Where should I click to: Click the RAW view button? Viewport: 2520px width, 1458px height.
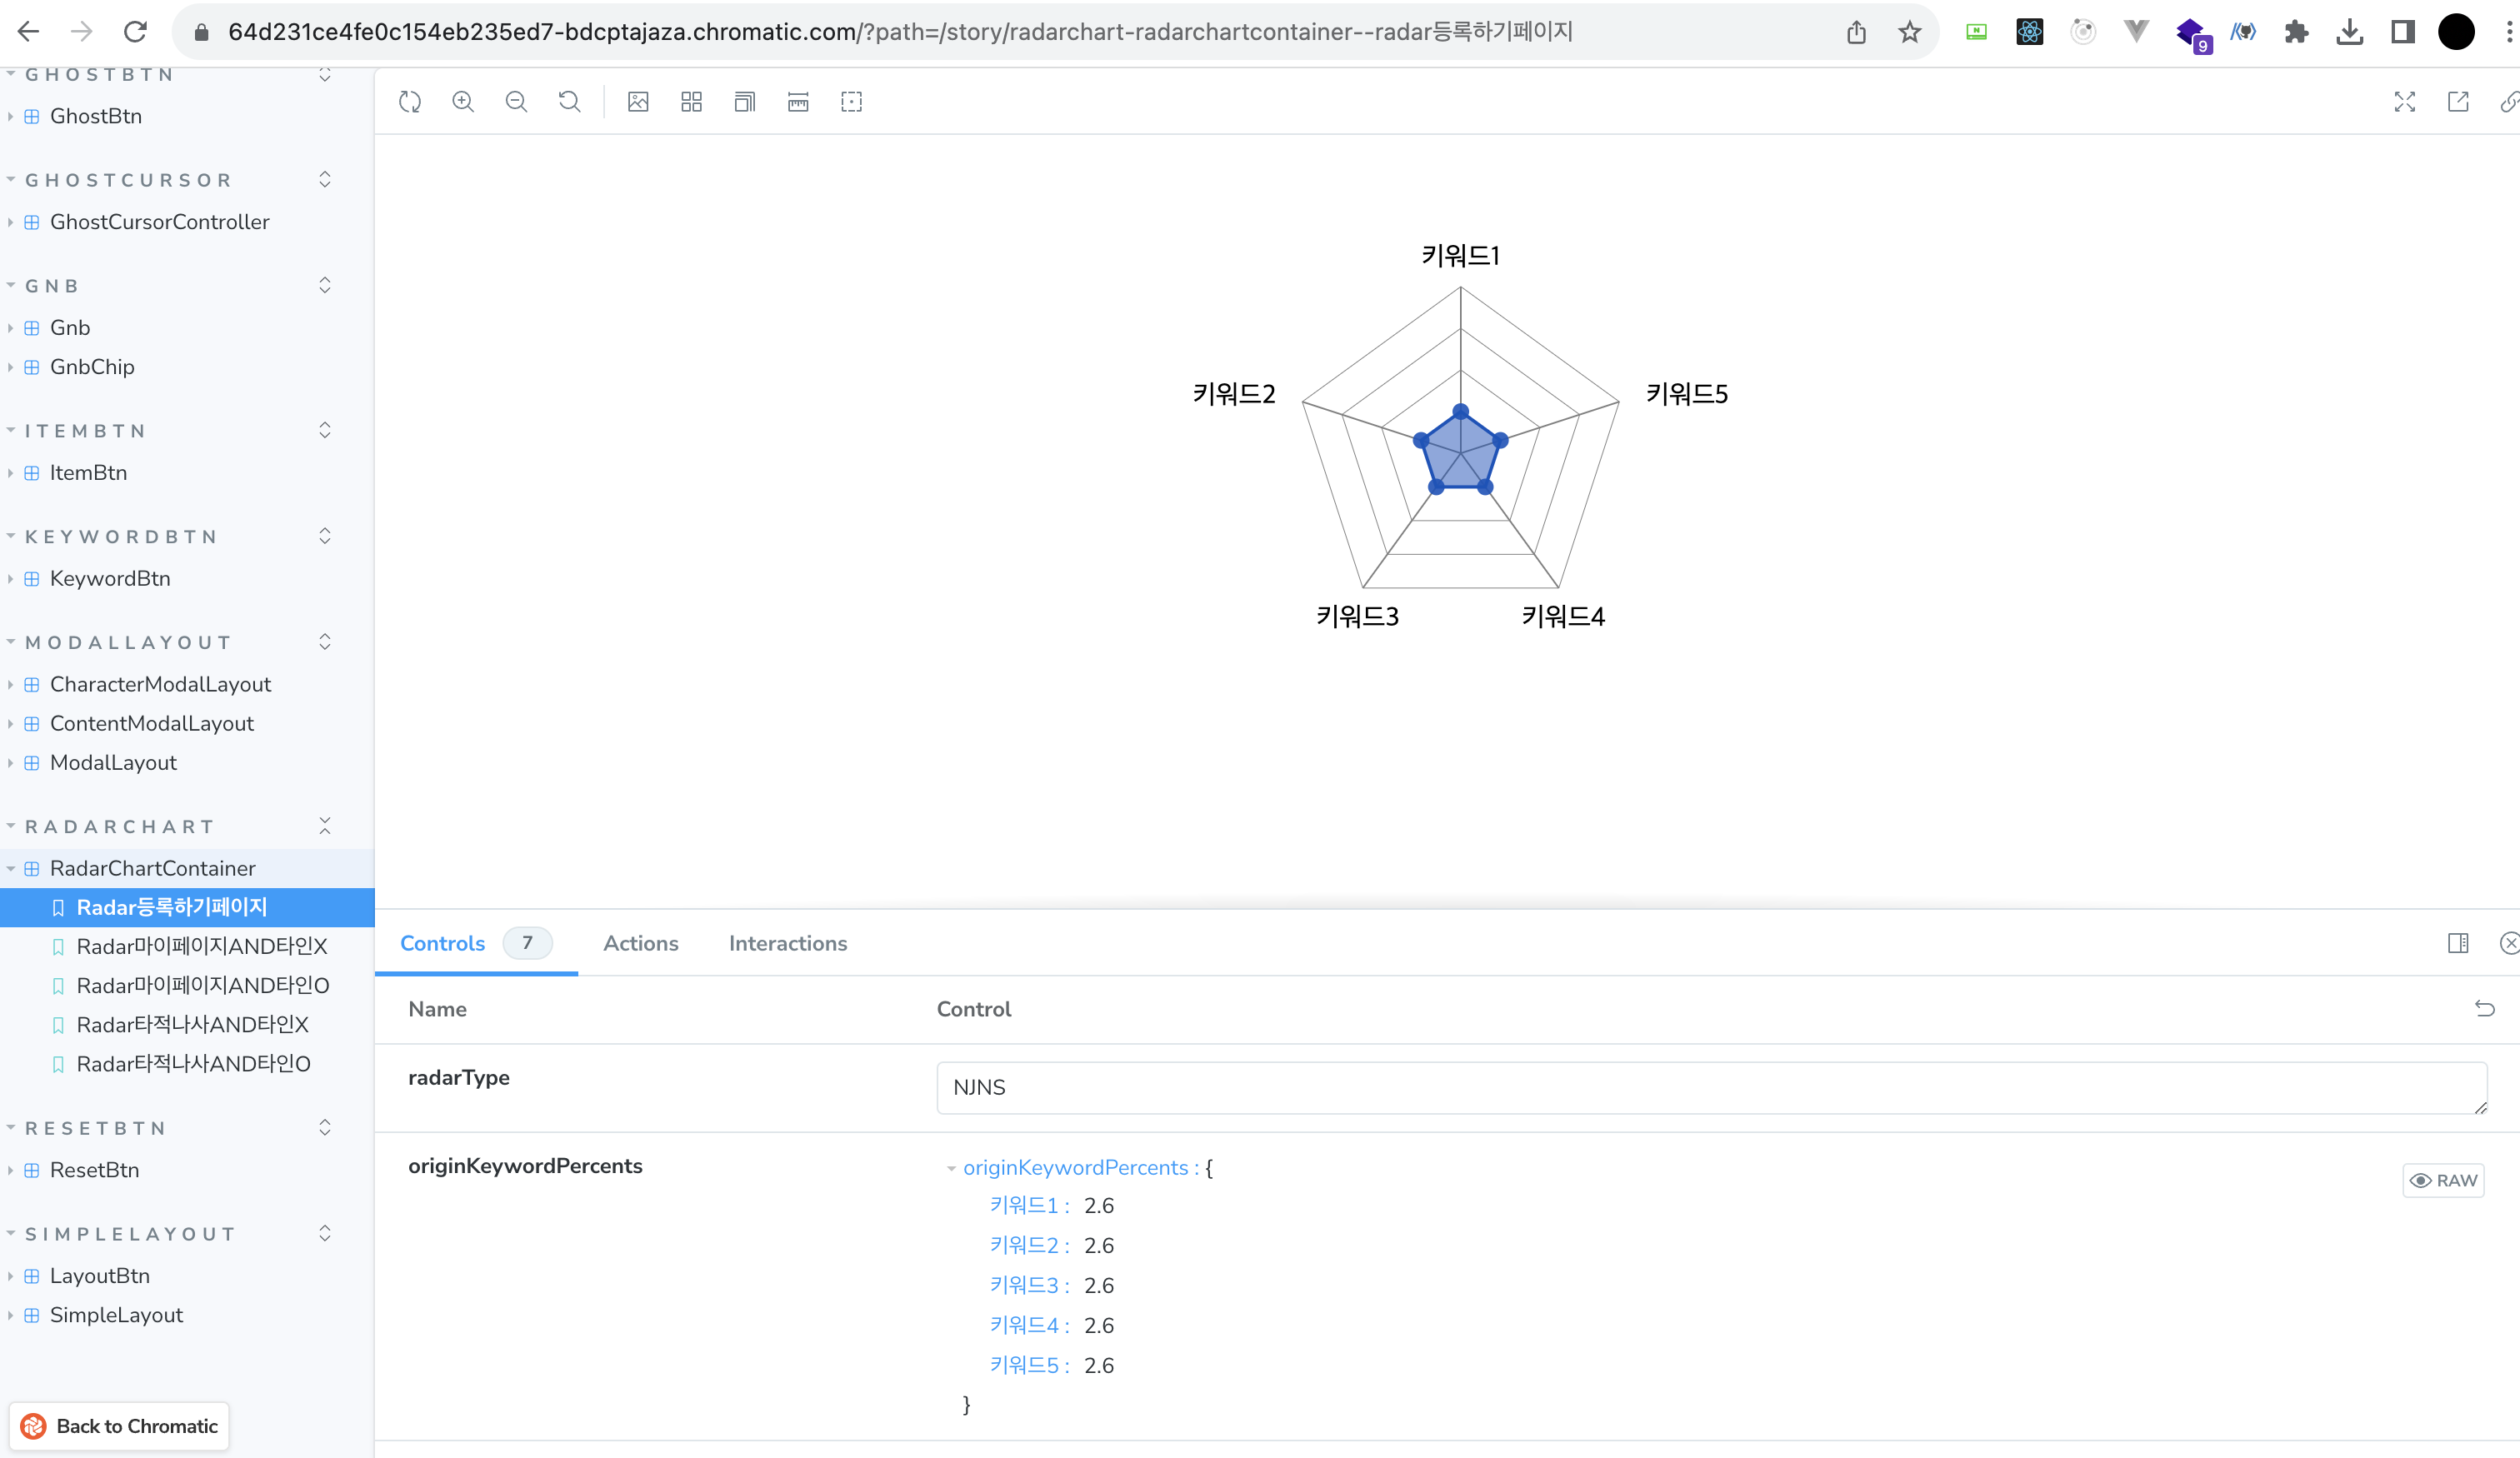point(2443,1180)
